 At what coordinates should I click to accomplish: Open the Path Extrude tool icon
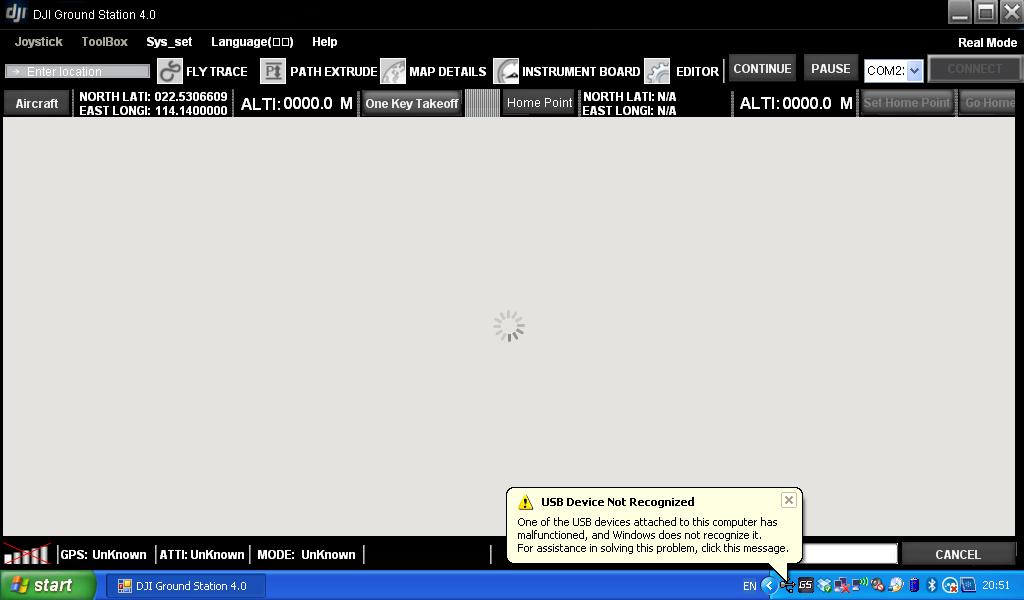click(273, 71)
